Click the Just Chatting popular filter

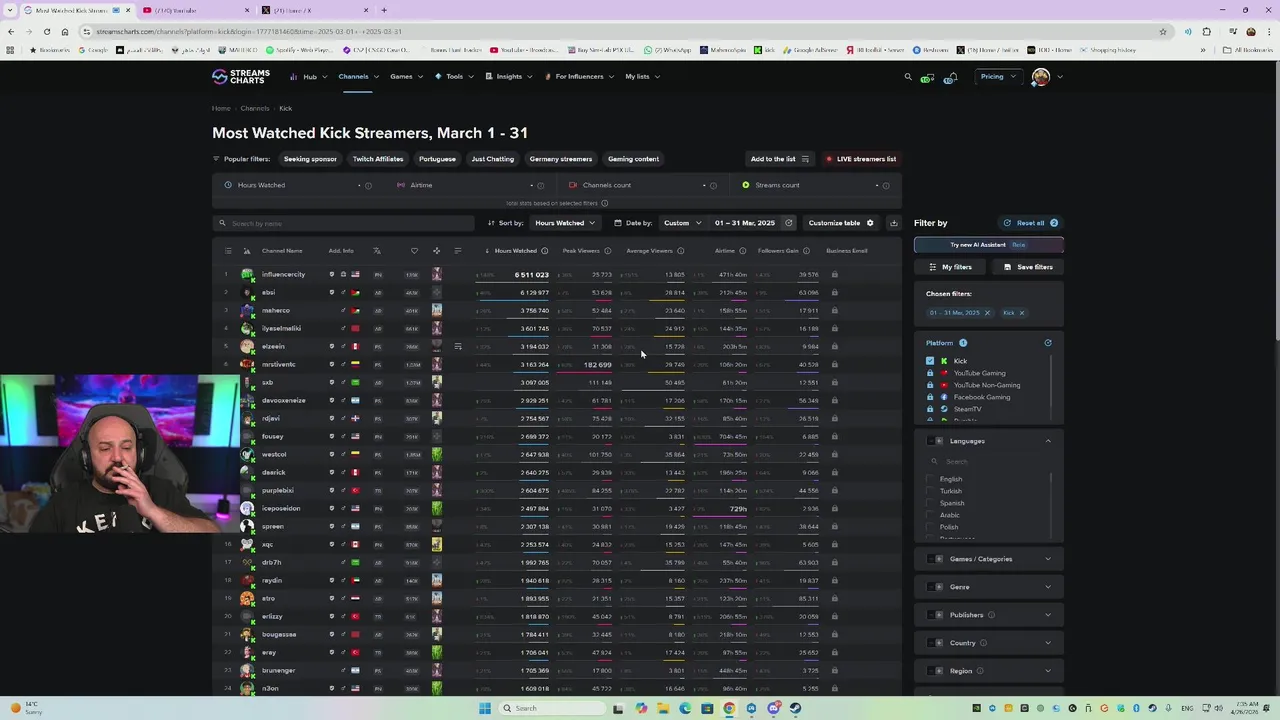(493, 159)
